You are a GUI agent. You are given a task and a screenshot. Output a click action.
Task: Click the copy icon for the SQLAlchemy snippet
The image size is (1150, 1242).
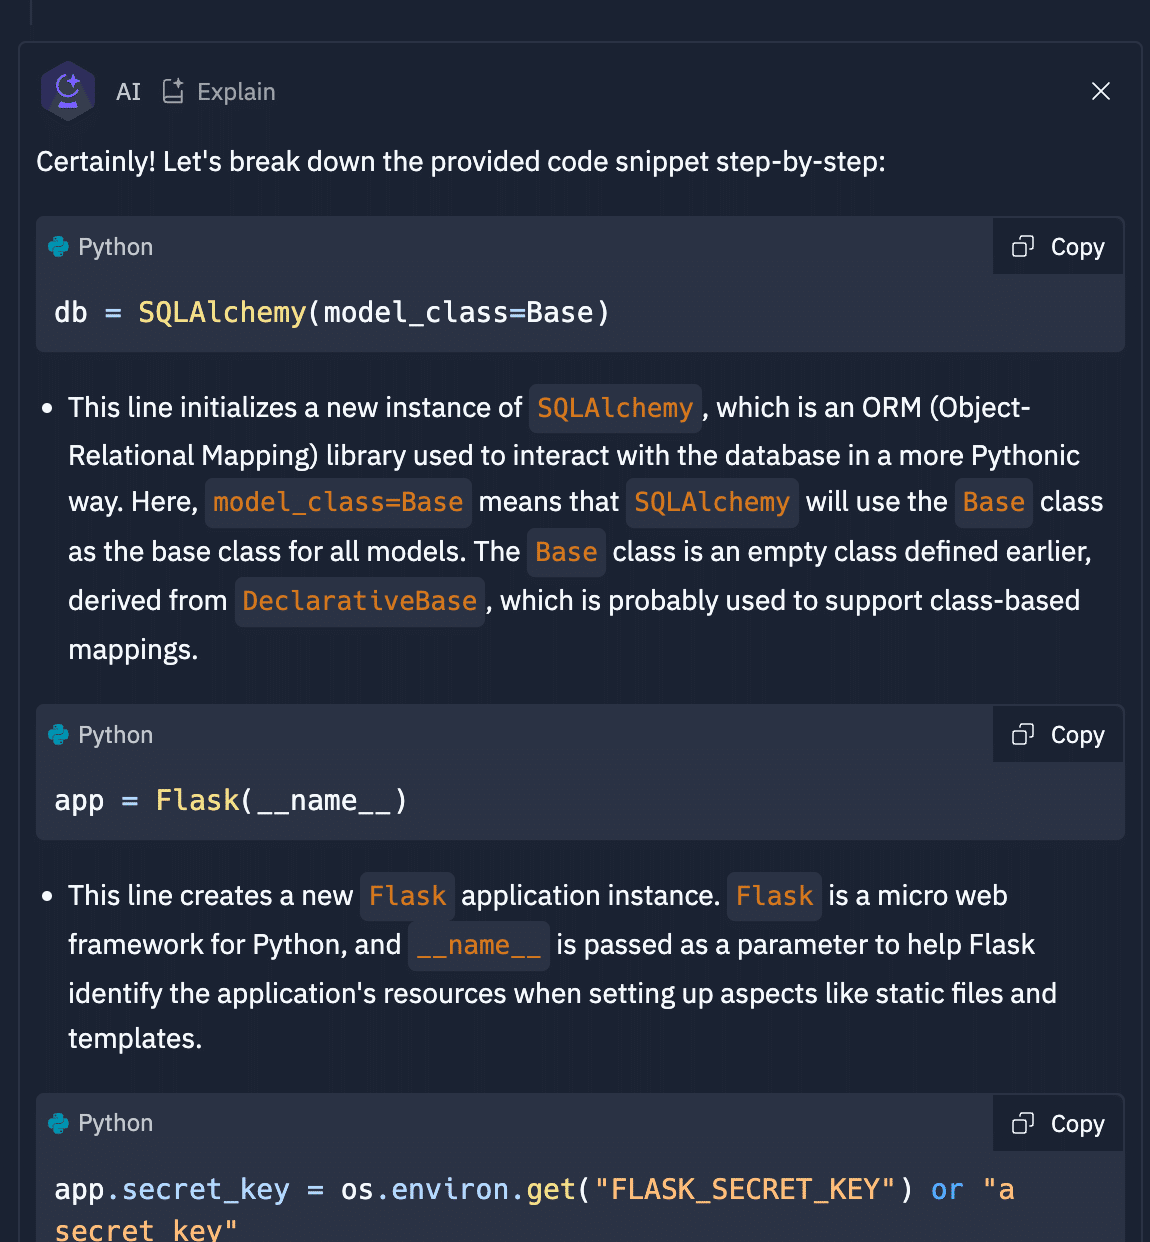click(1023, 247)
